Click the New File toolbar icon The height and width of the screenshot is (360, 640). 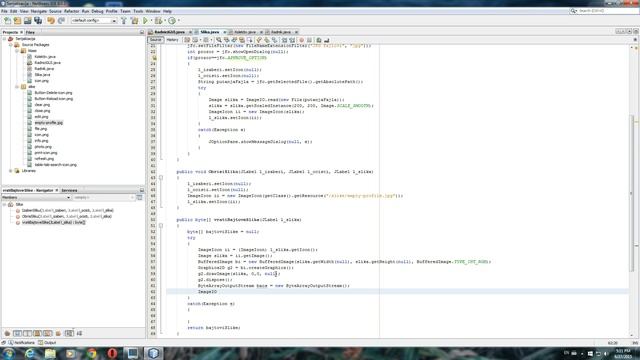(x=7, y=20)
